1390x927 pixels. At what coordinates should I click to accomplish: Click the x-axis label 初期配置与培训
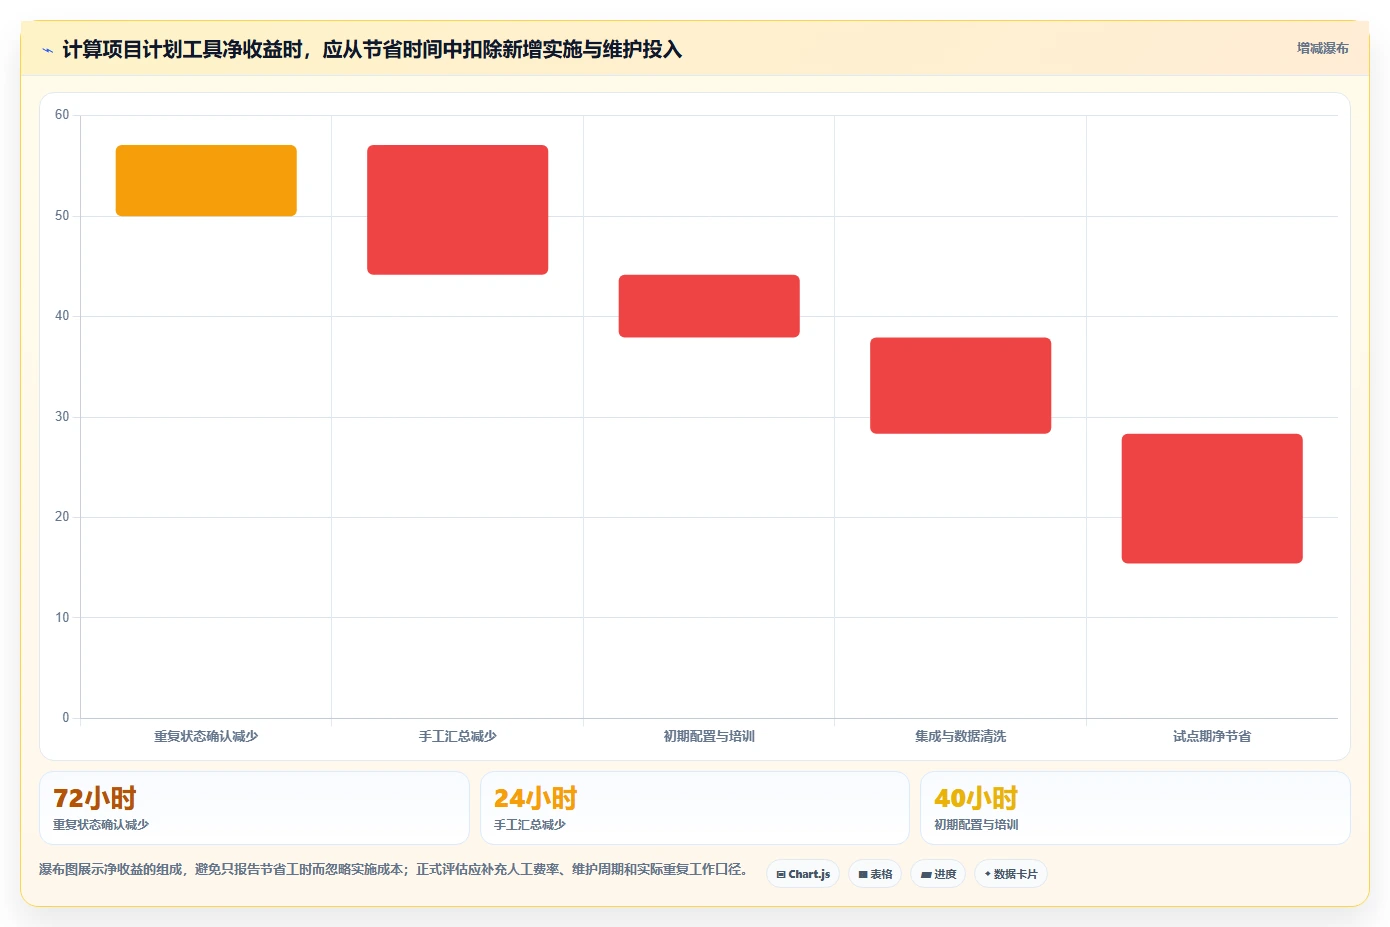point(709,736)
